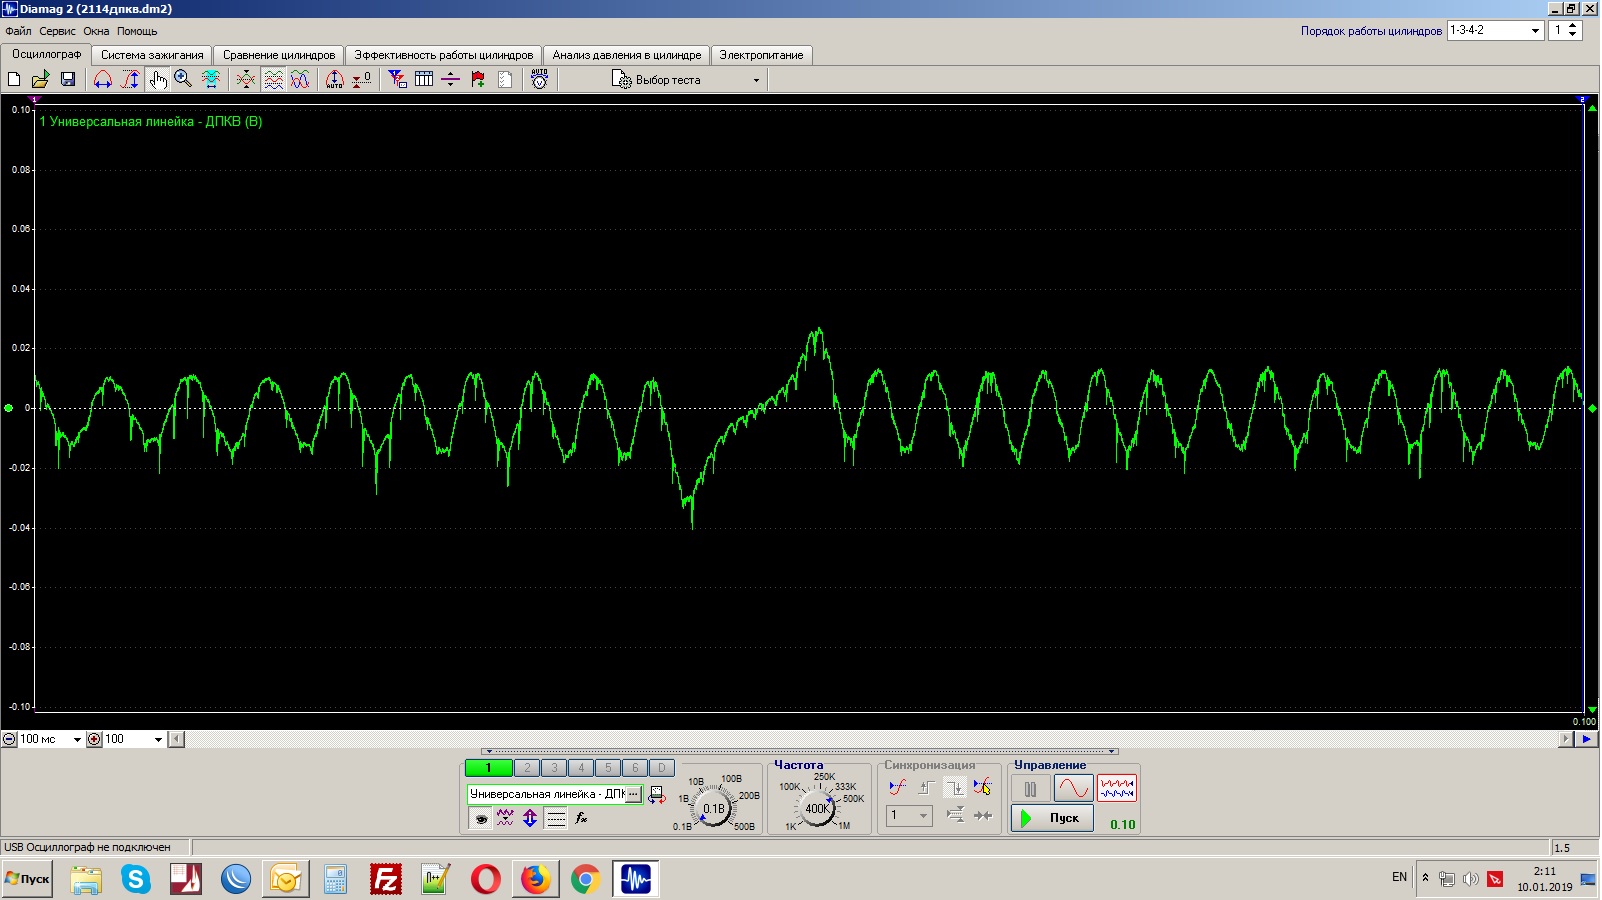Open the Файл menu
1602x900 pixels.
18,31
